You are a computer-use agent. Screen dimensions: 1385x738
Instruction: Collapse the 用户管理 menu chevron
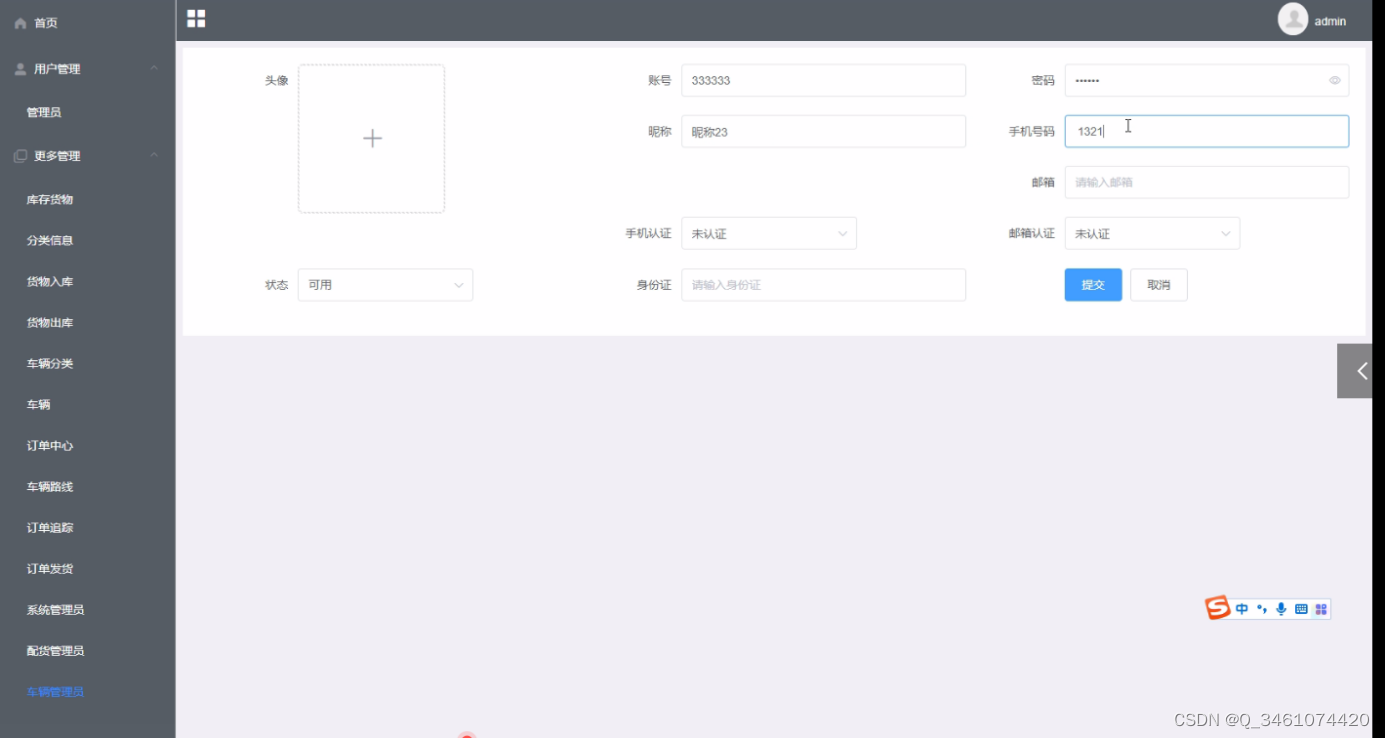(x=154, y=69)
